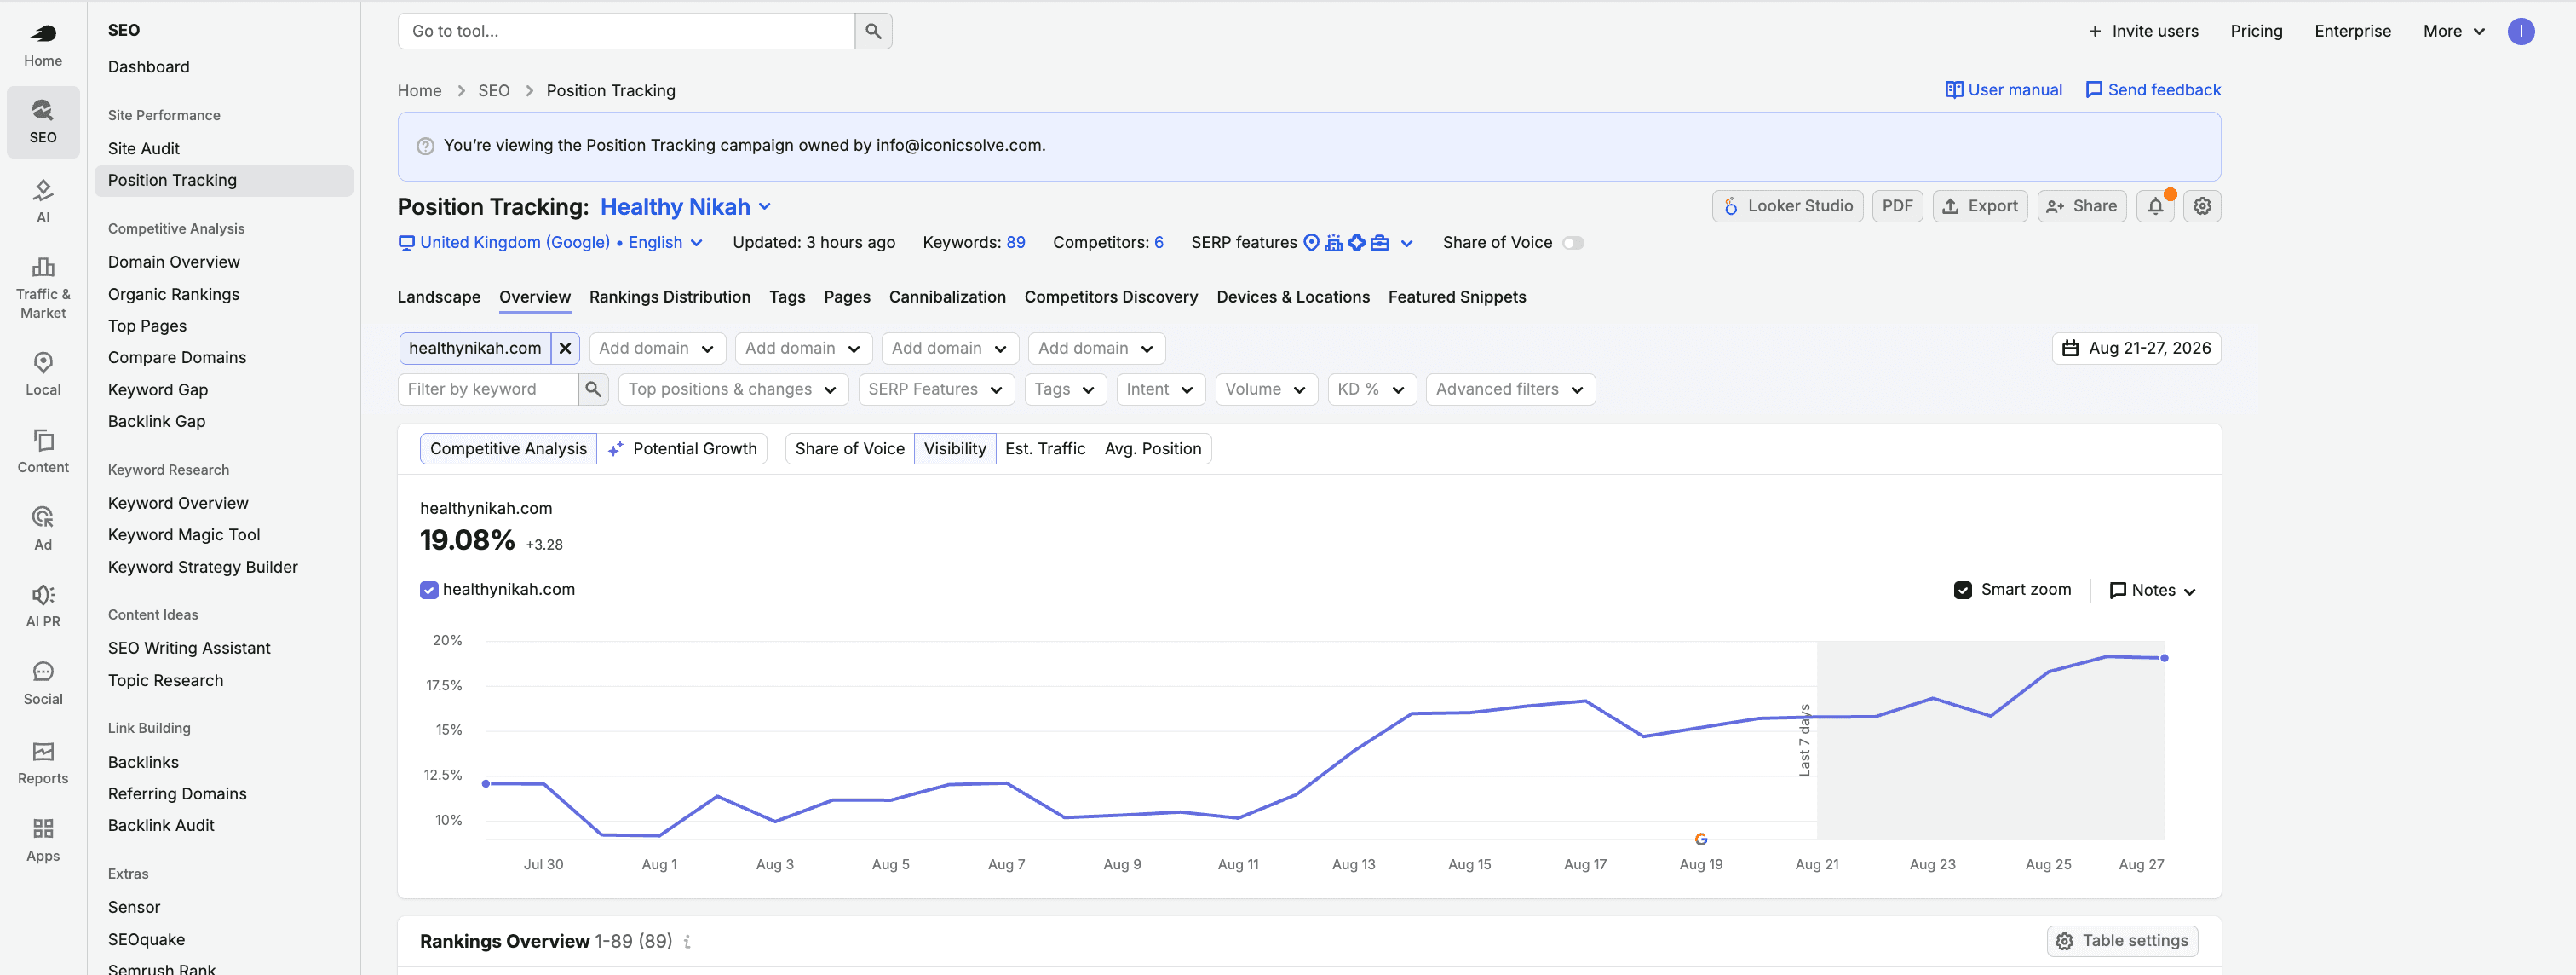
Task: Click the PDF button
Action: pos(1897,206)
